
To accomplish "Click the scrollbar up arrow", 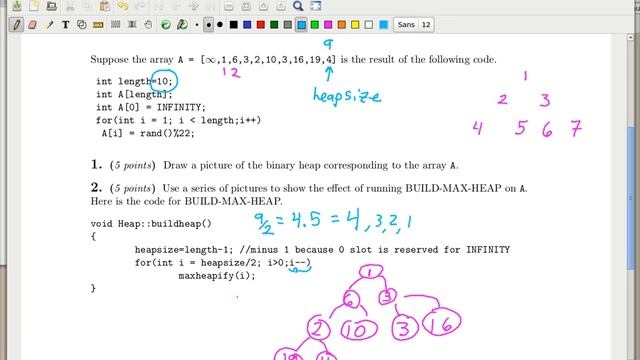I will pyautogui.click(x=631, y=37).
